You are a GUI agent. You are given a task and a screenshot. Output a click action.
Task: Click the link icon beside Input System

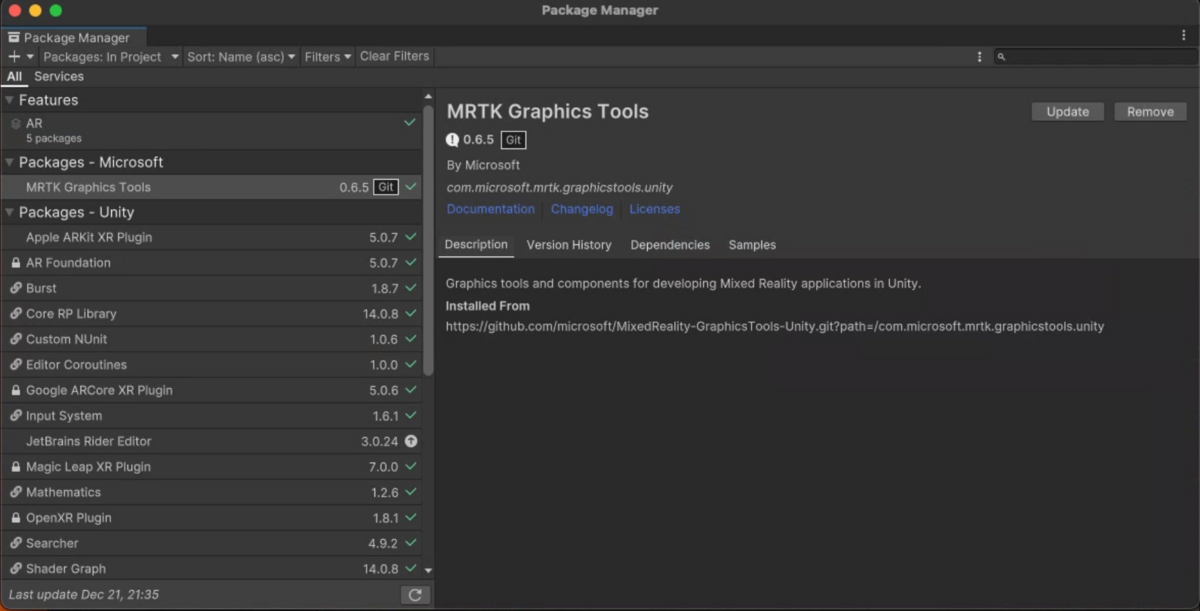15,416
